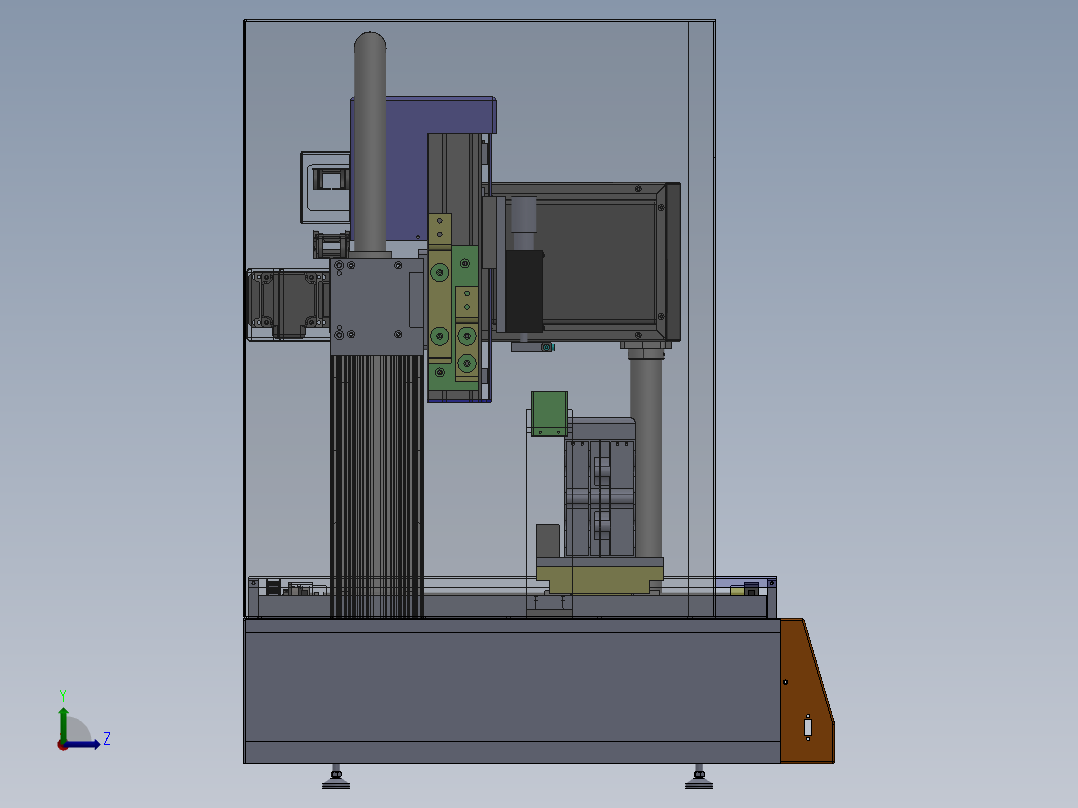
Task: Select the white connector cutout on brown panel
Action: [x=808, y=728]
